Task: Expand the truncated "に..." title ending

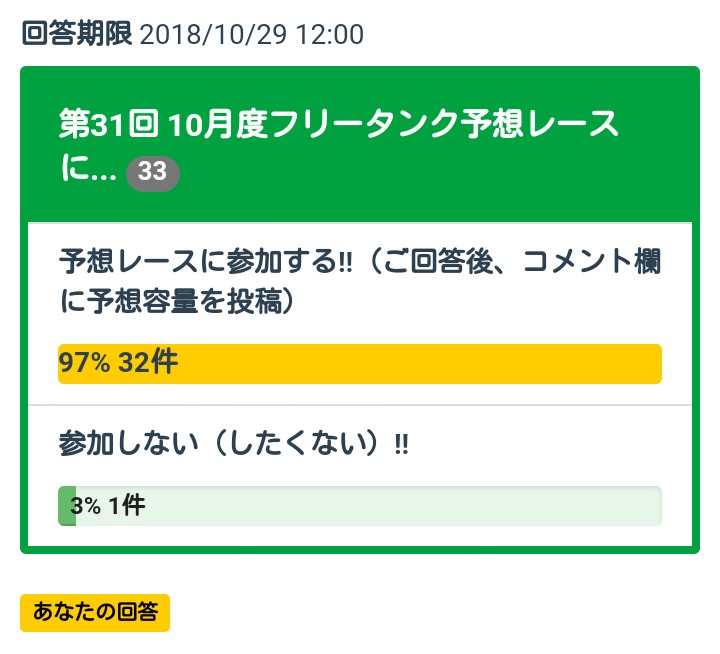Action: click(89, 171)
